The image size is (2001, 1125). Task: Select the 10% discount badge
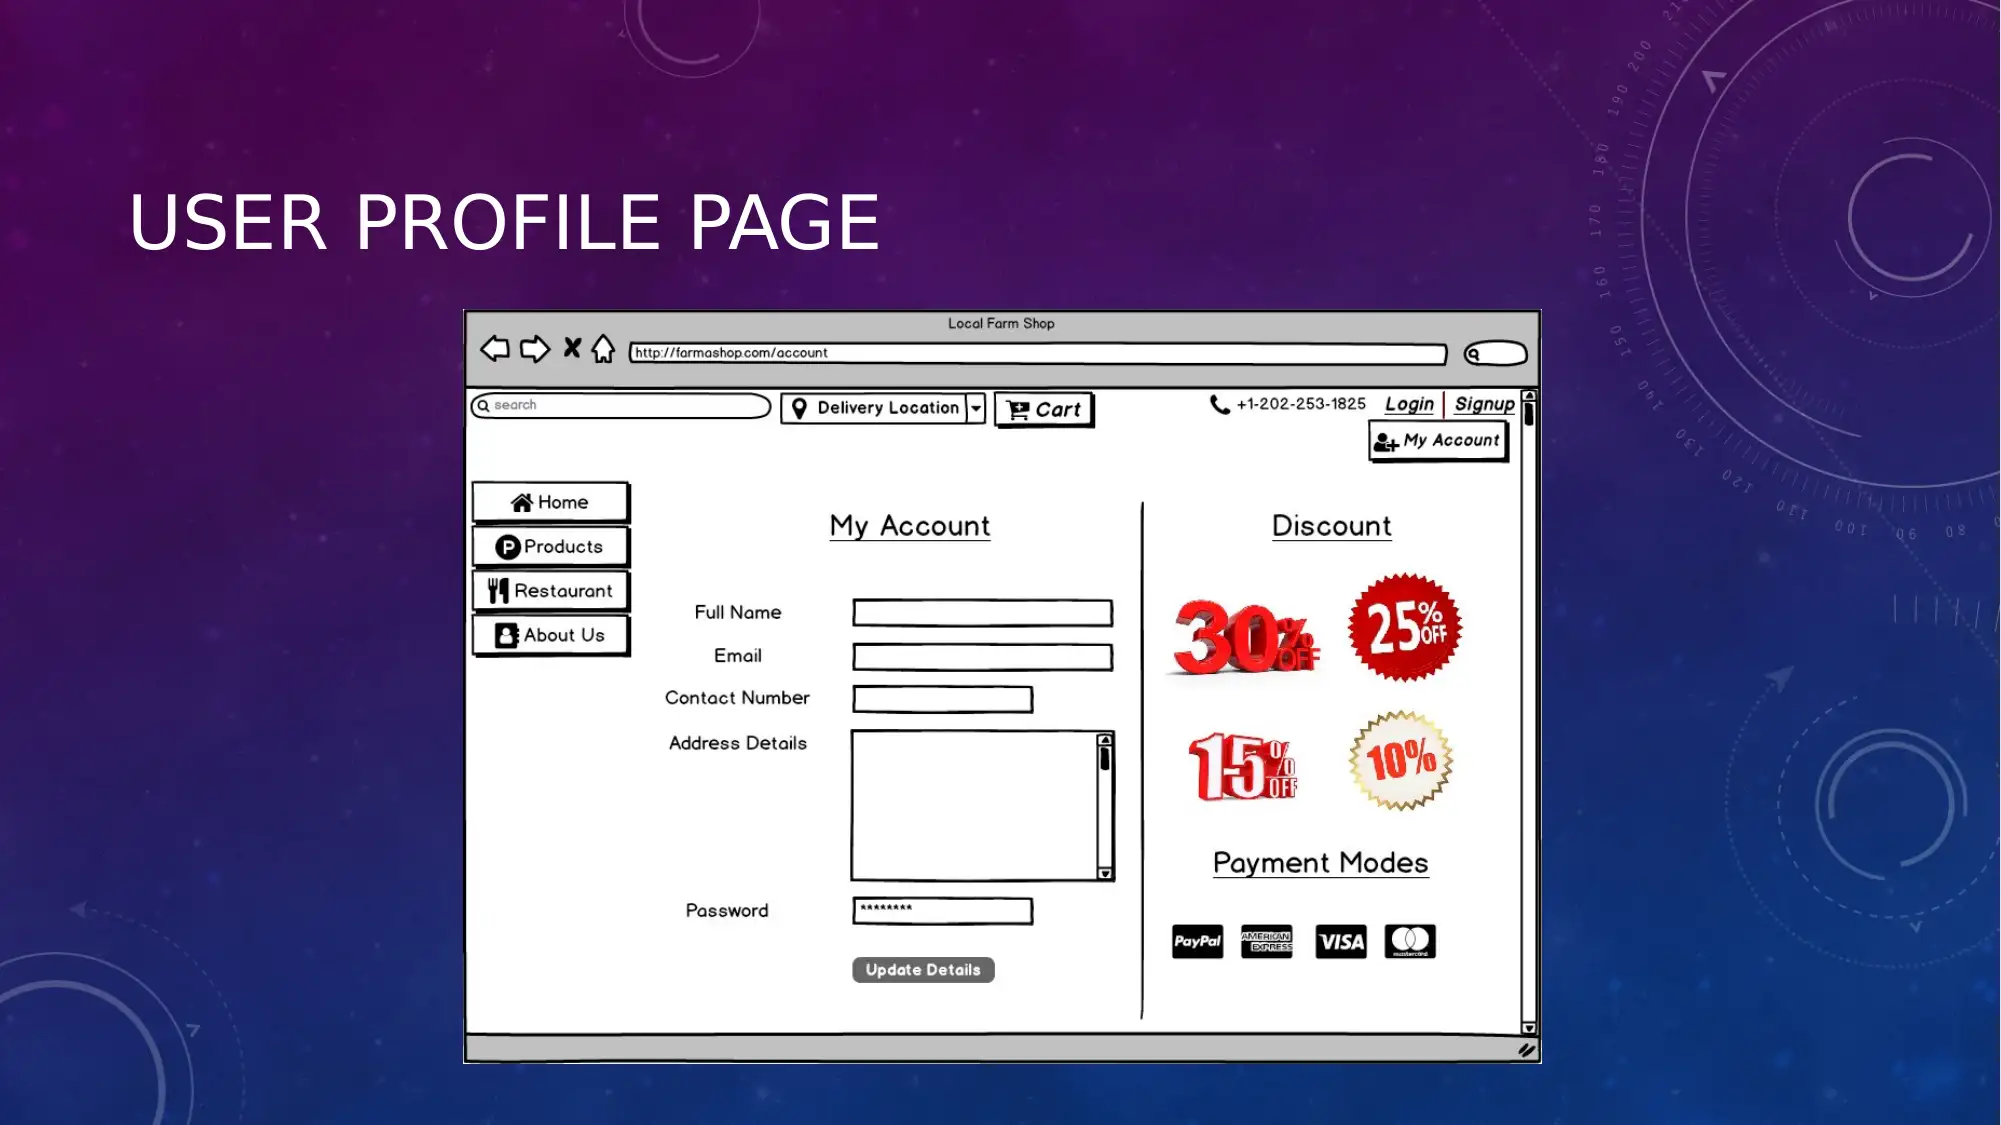(1401, 760)
